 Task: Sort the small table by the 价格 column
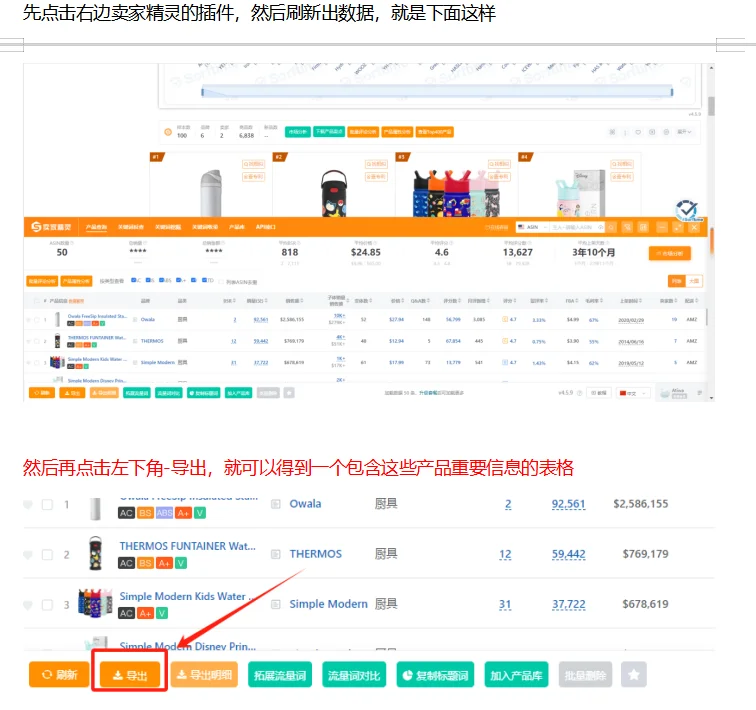[x=397, y=301]
